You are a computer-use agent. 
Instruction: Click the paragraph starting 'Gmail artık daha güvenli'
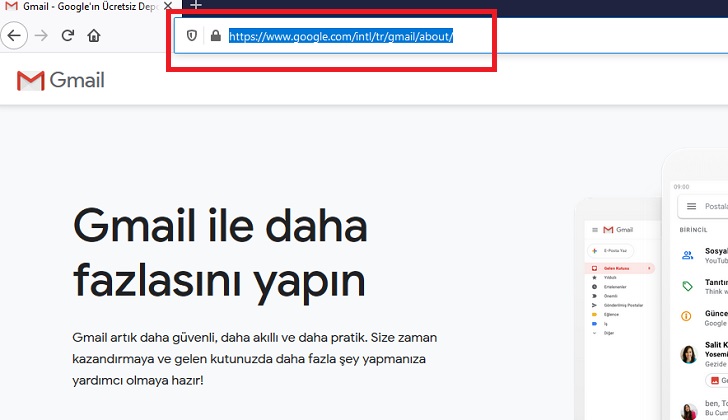coord(254,359)
